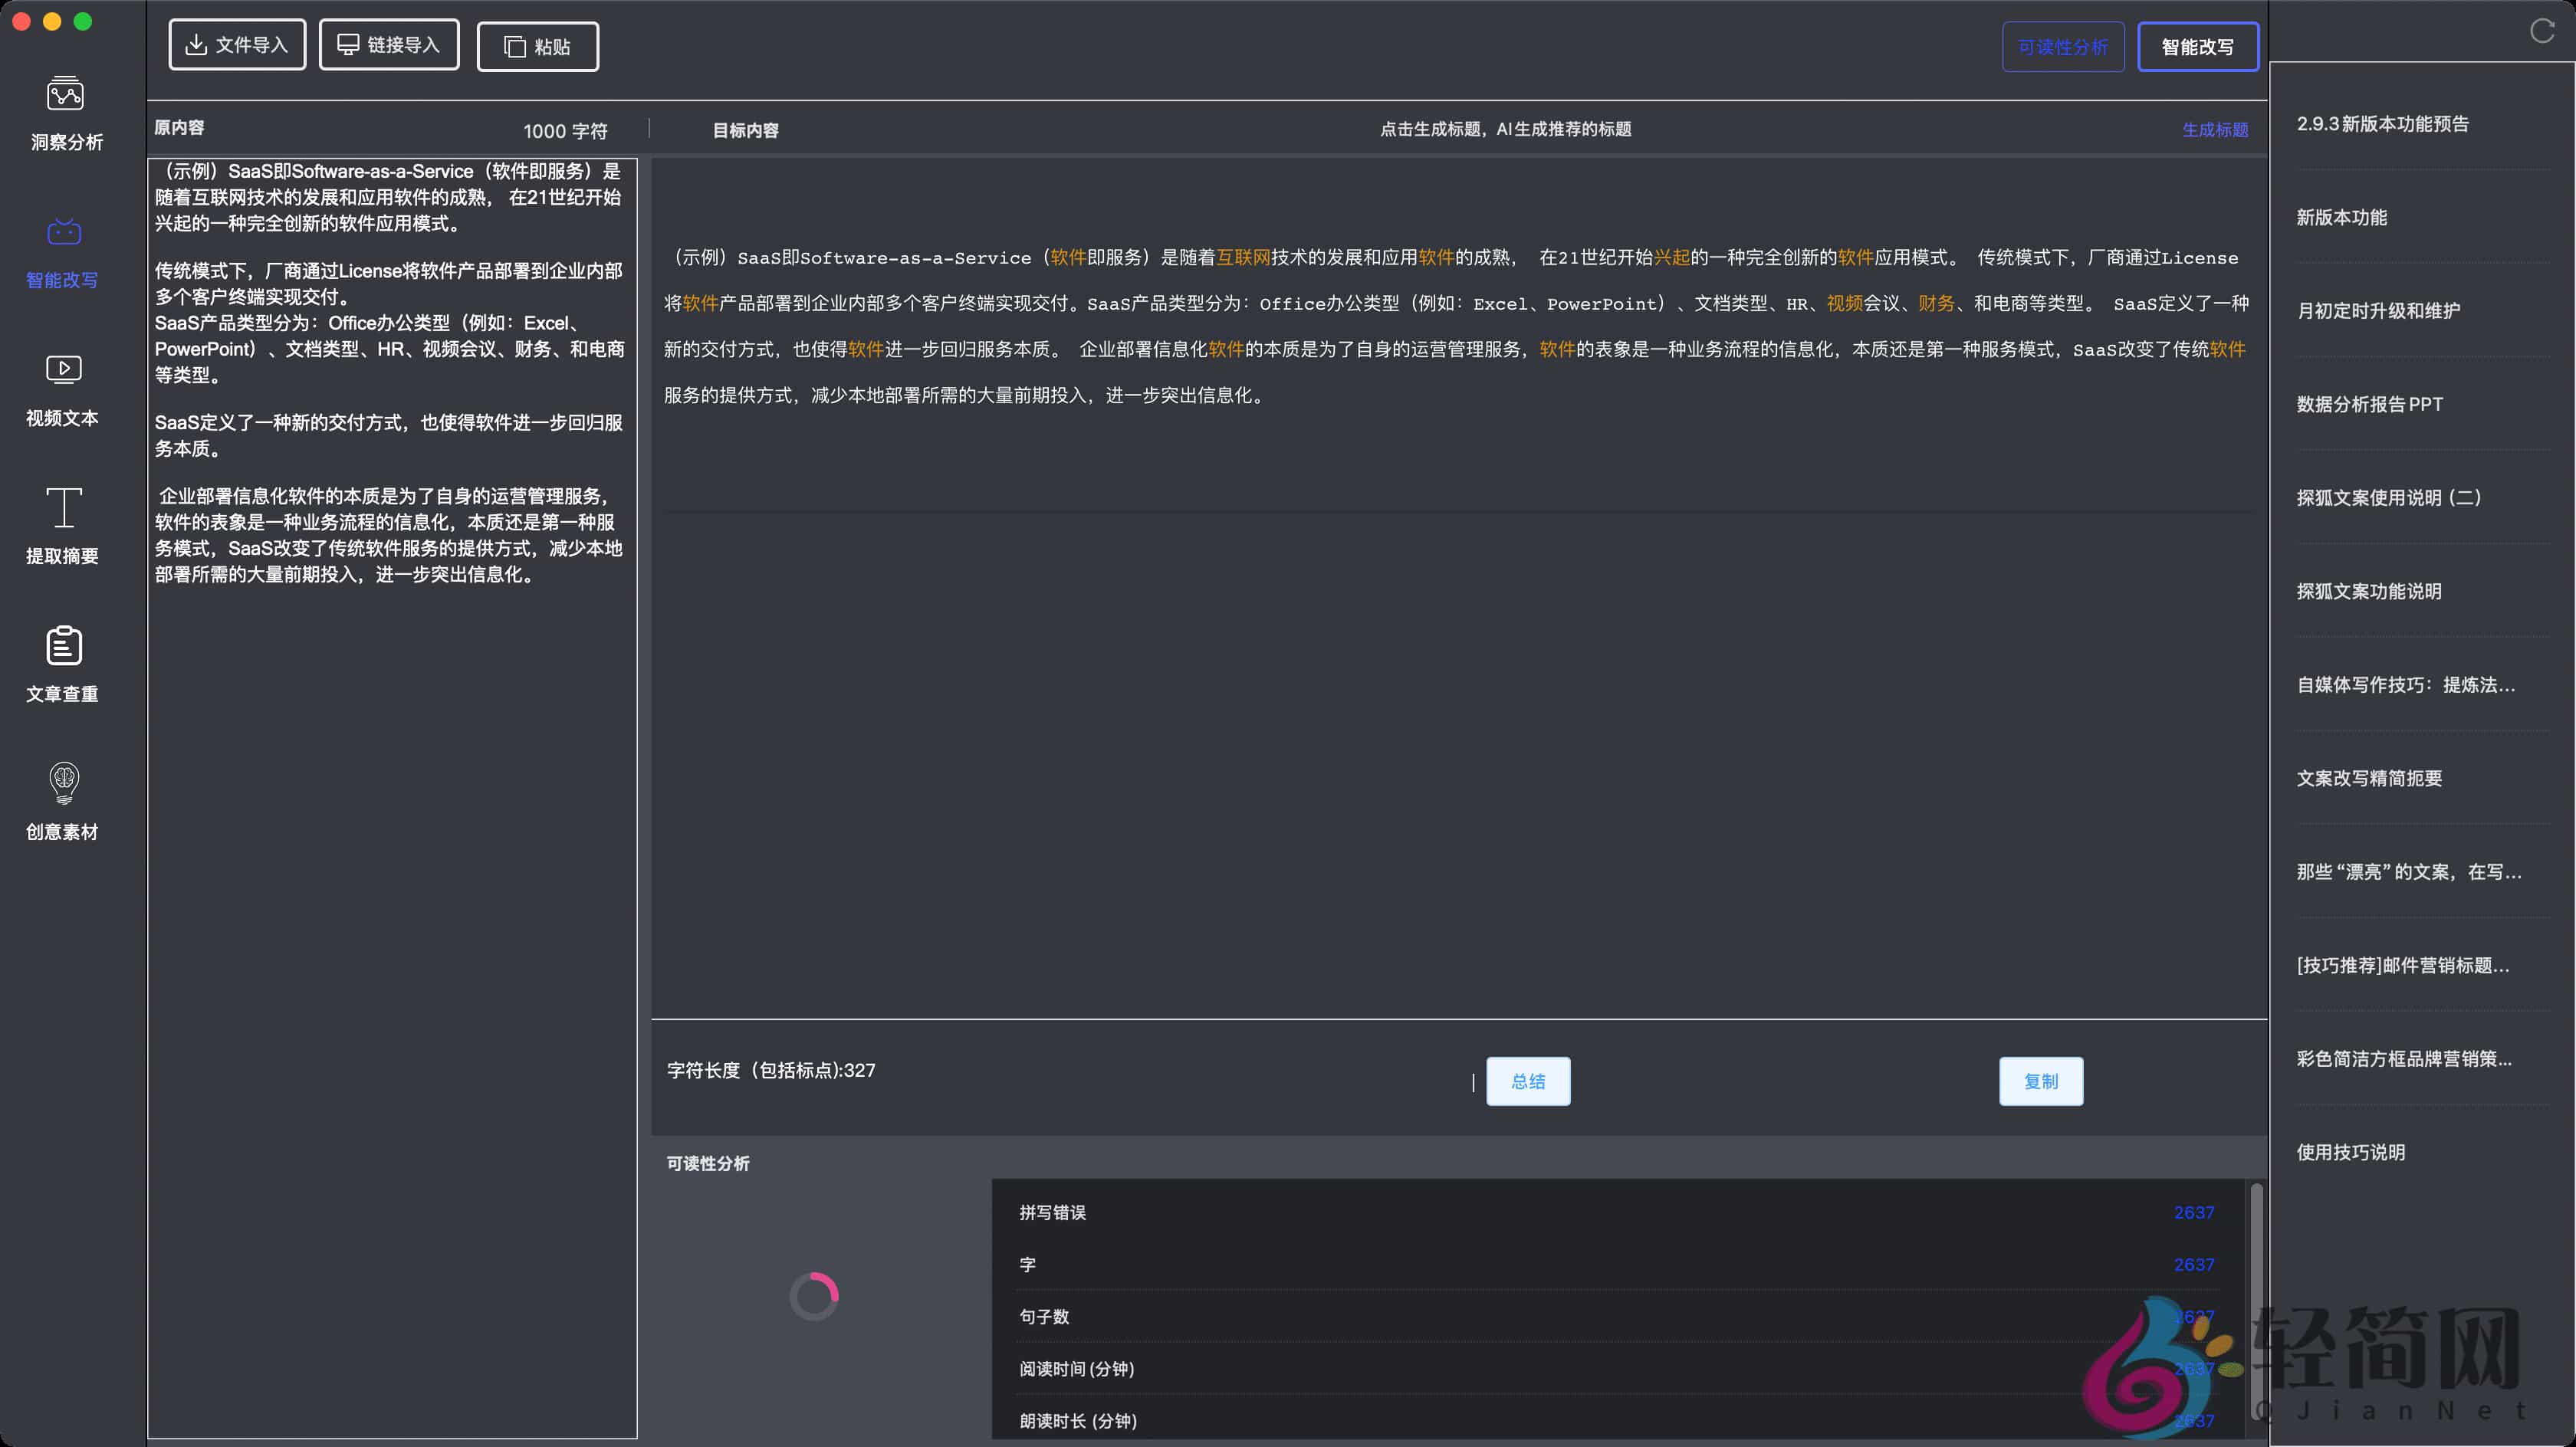Open the 2.9.3新版本功能预告 article
Viewport: 2576px width, 1447px height.
tap(2383, 123)
